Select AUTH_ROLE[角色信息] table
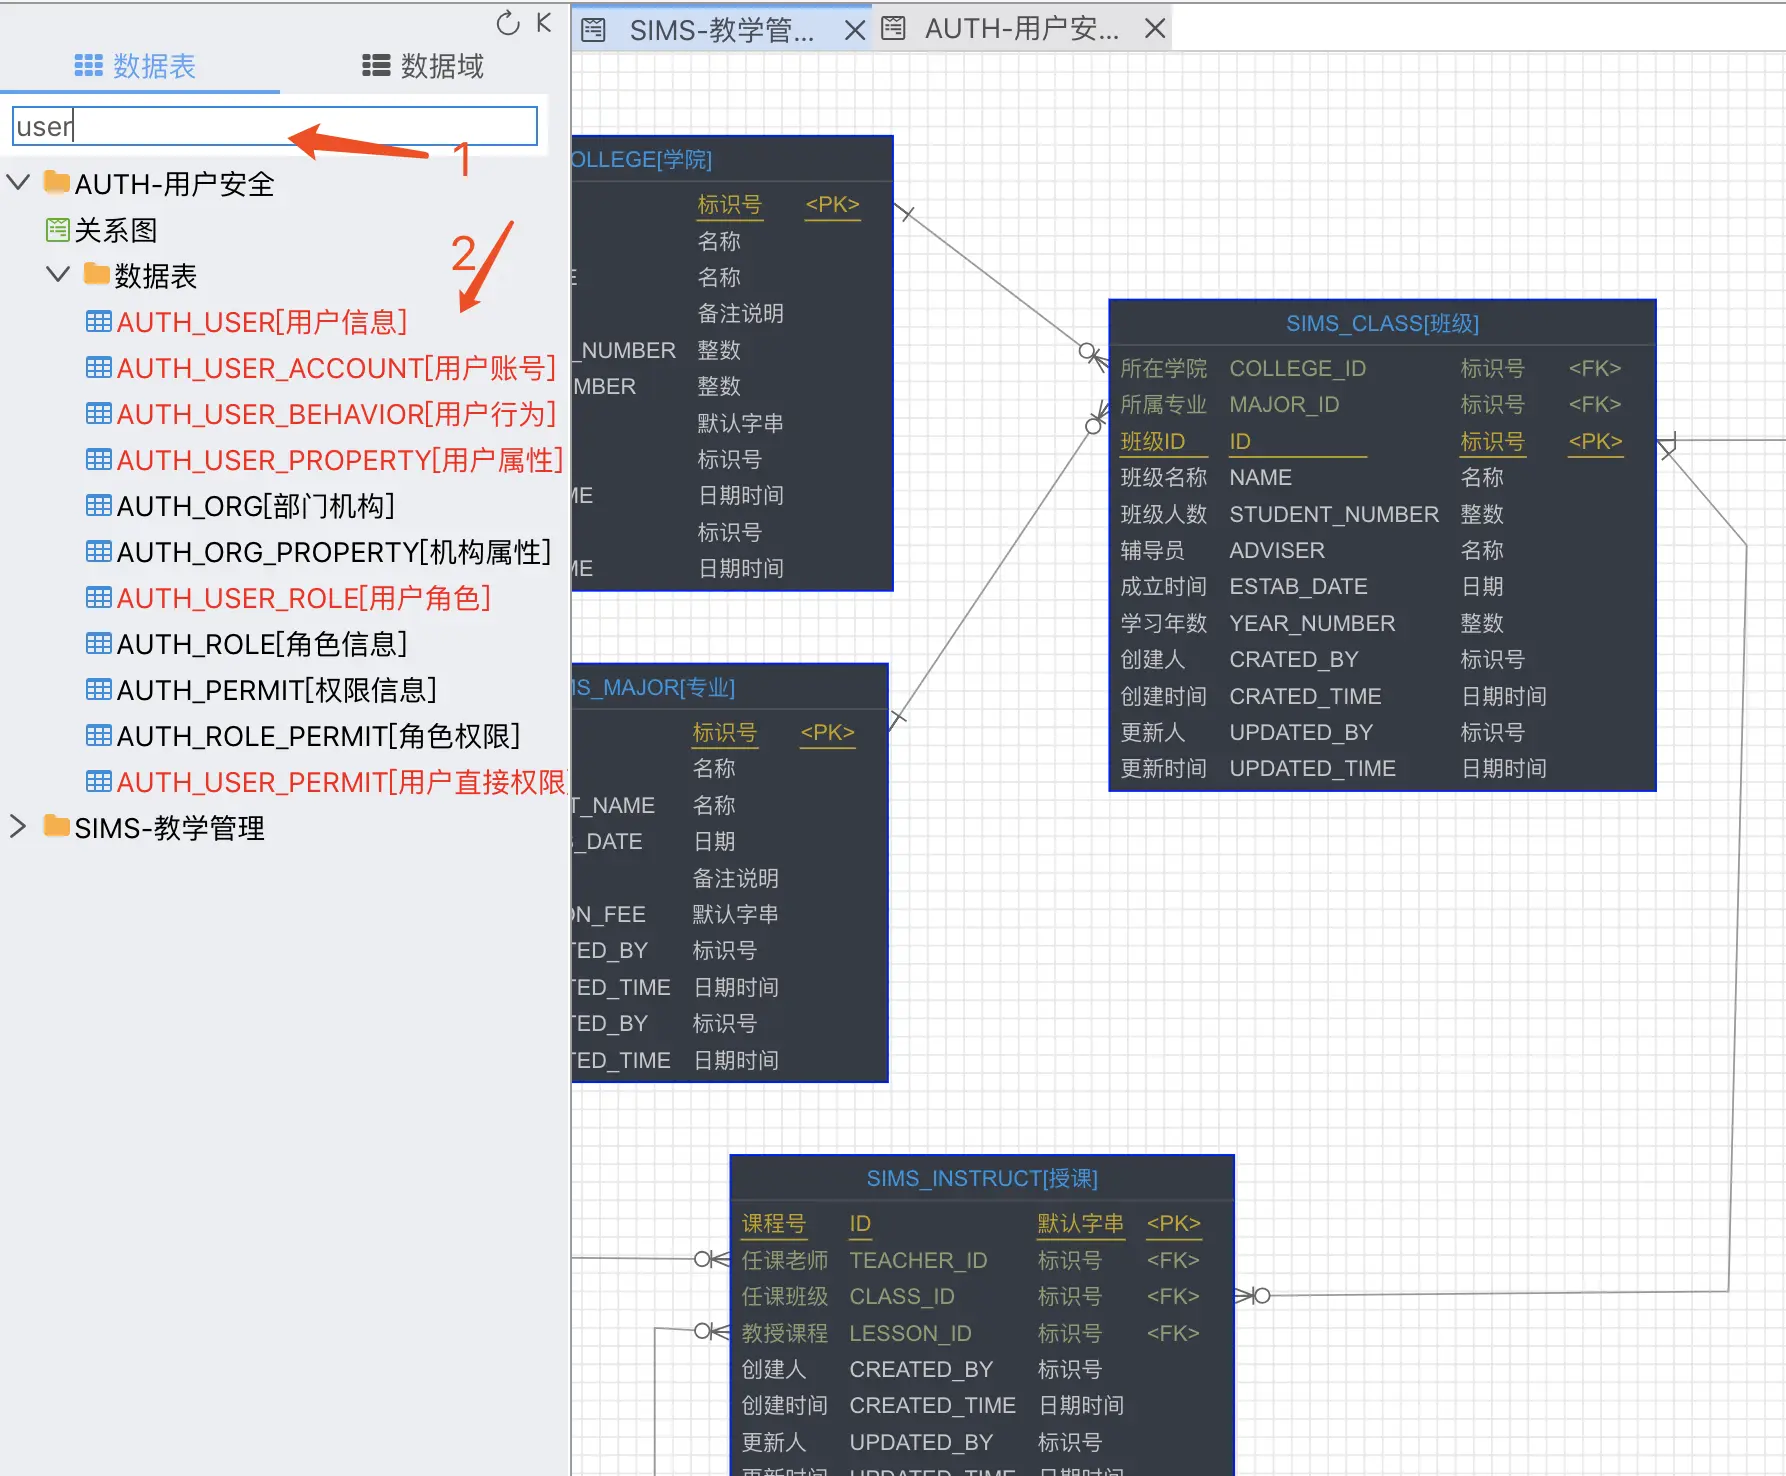The height and width of the screenshot is (1476, 1786). coord(262,644)
